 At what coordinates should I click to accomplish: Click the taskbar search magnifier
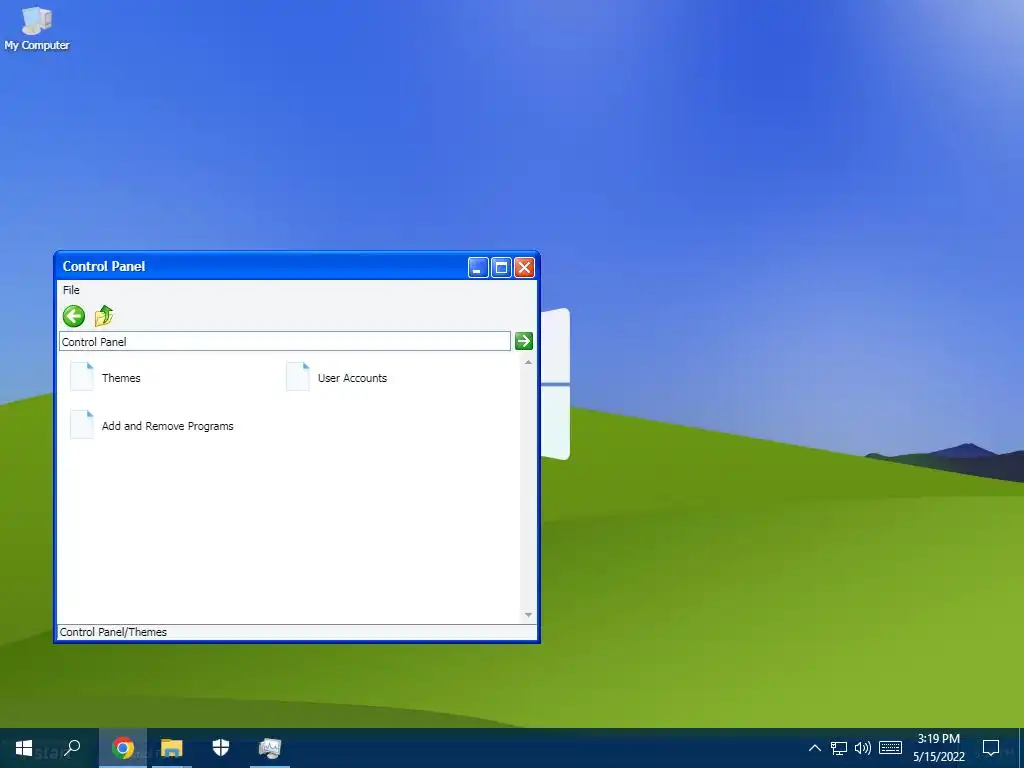[x=72, y=748]
